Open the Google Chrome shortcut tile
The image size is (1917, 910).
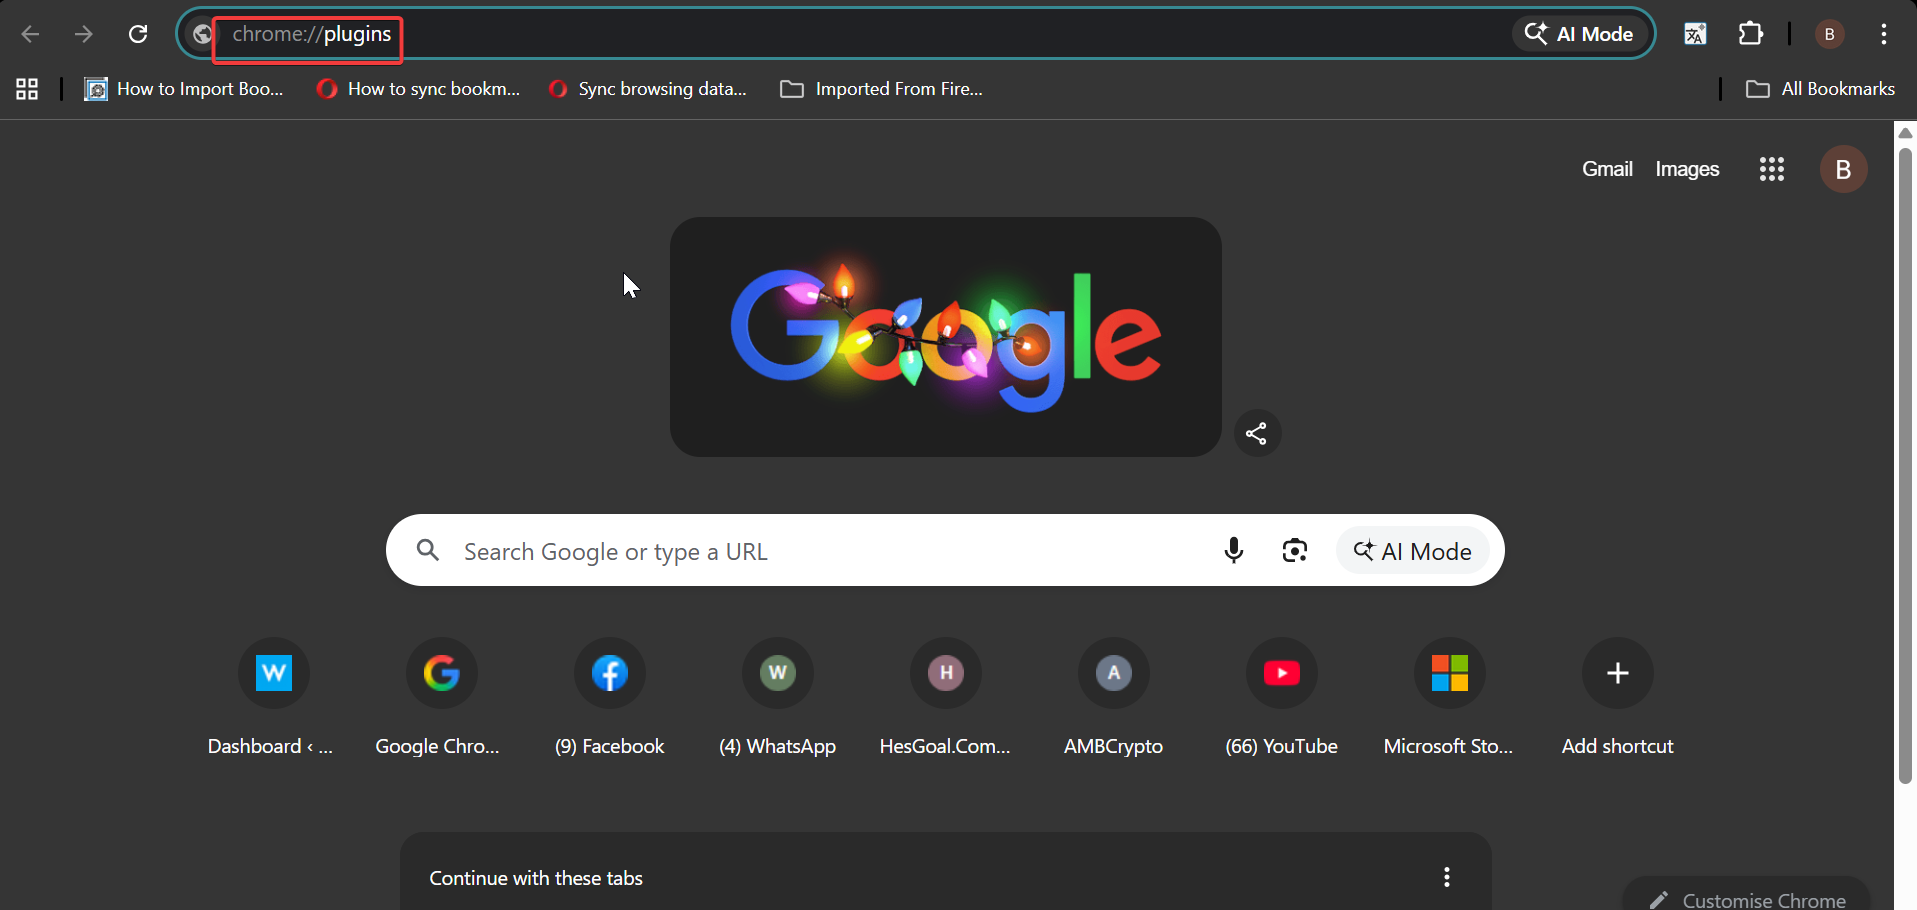441,697
